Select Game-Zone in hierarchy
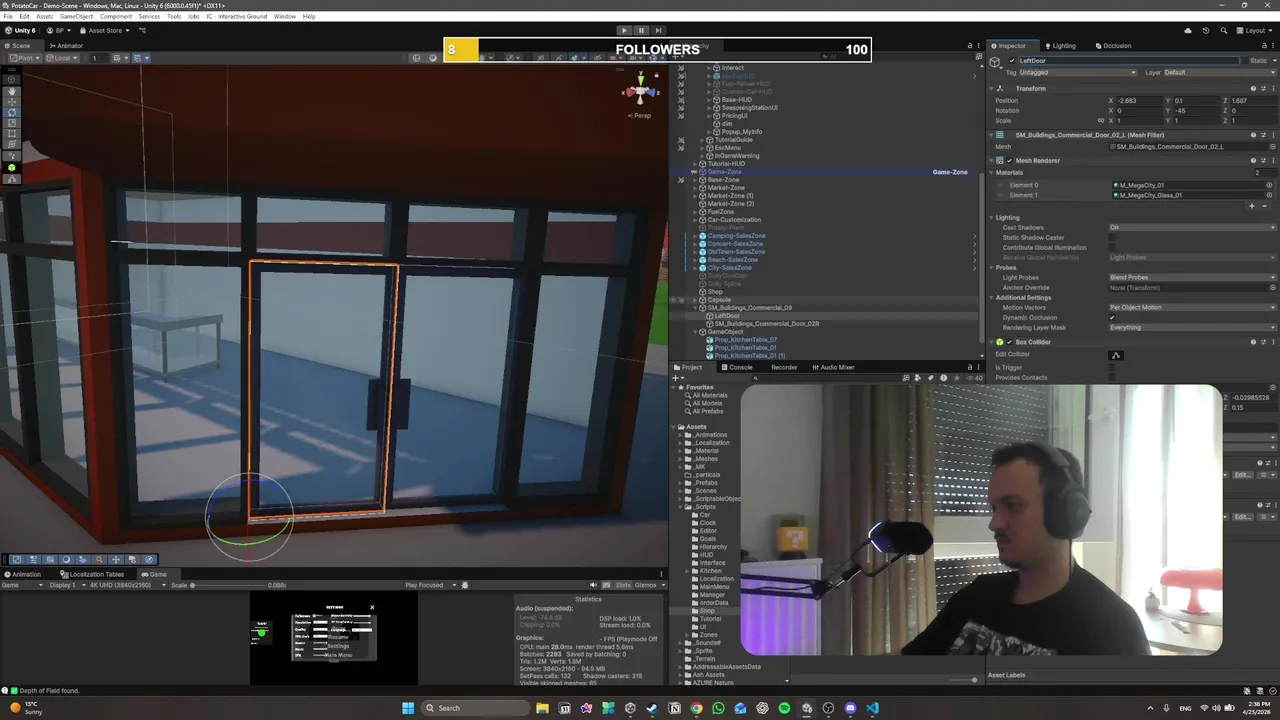The width and height of the screenshot is (1280, 720). pyautogui.click(x=725, y=172)
